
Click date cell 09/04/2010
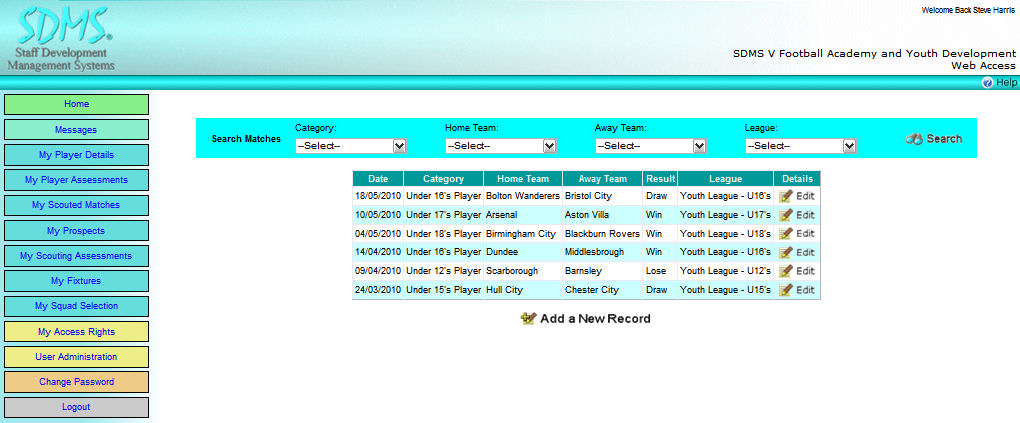pyautogui.click(x=378, y=271)
